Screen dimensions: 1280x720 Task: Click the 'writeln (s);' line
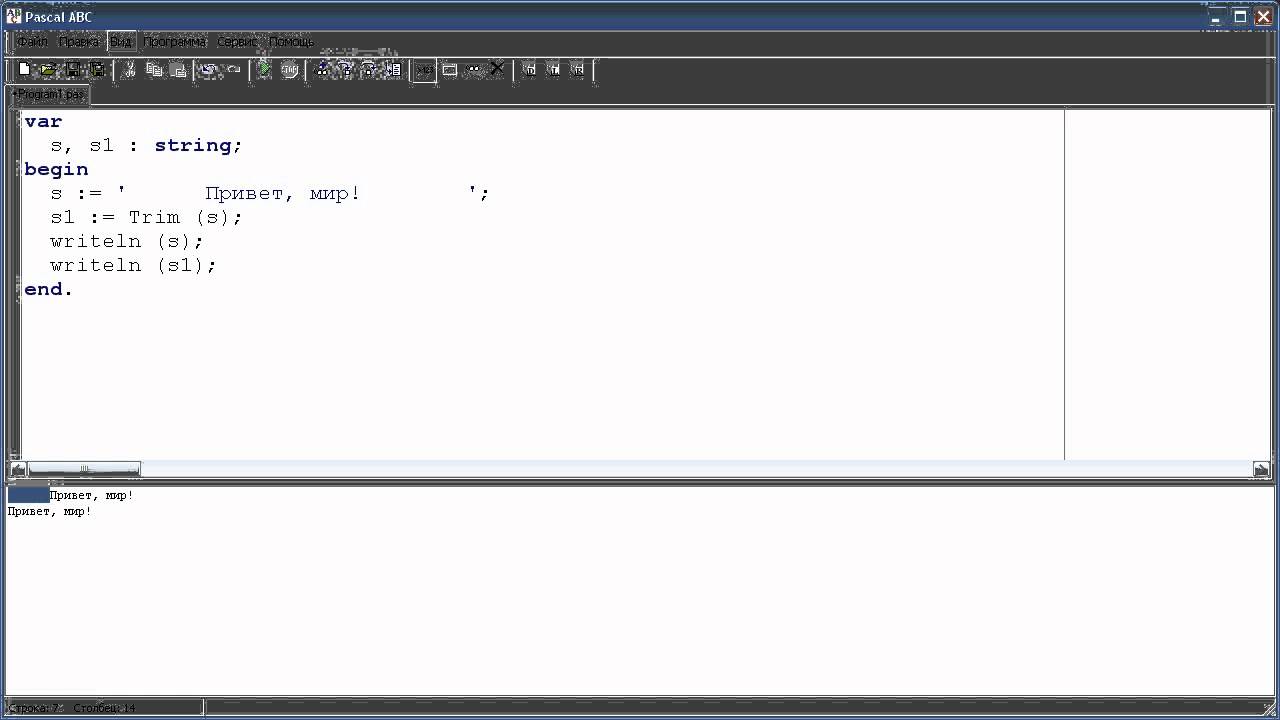tap(127, 241)
